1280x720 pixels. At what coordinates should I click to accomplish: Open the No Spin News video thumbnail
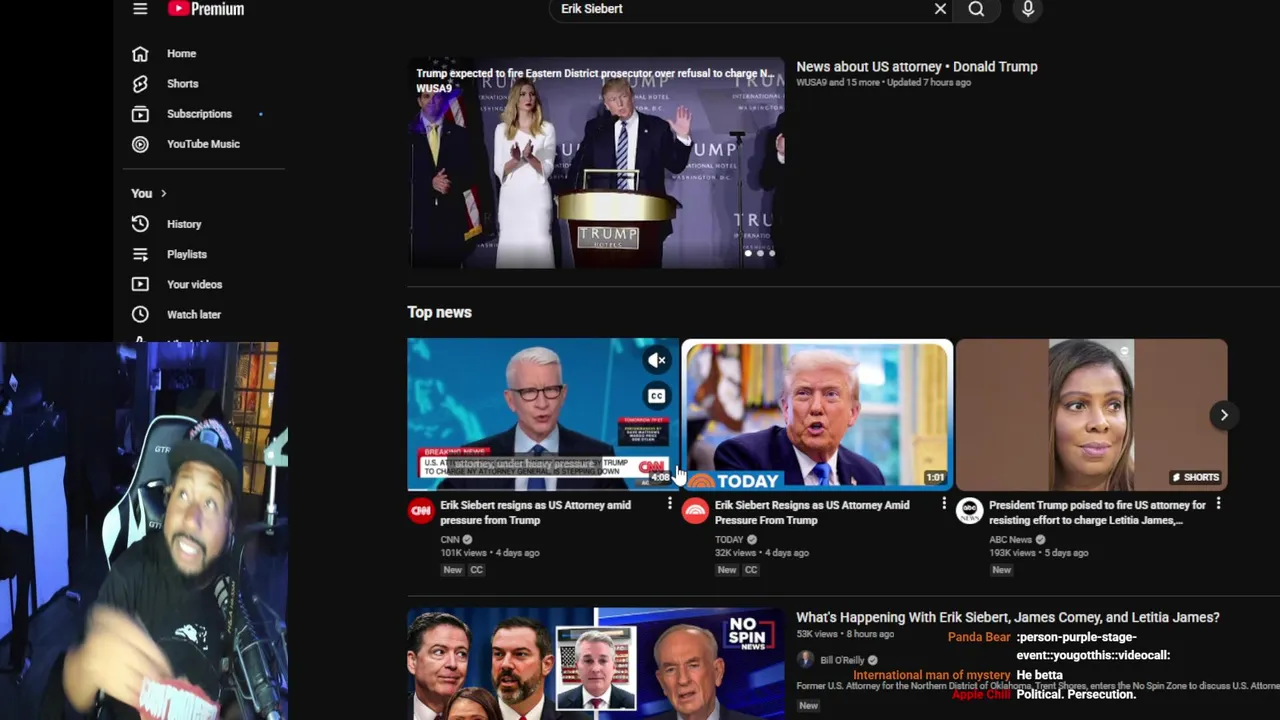596,664
